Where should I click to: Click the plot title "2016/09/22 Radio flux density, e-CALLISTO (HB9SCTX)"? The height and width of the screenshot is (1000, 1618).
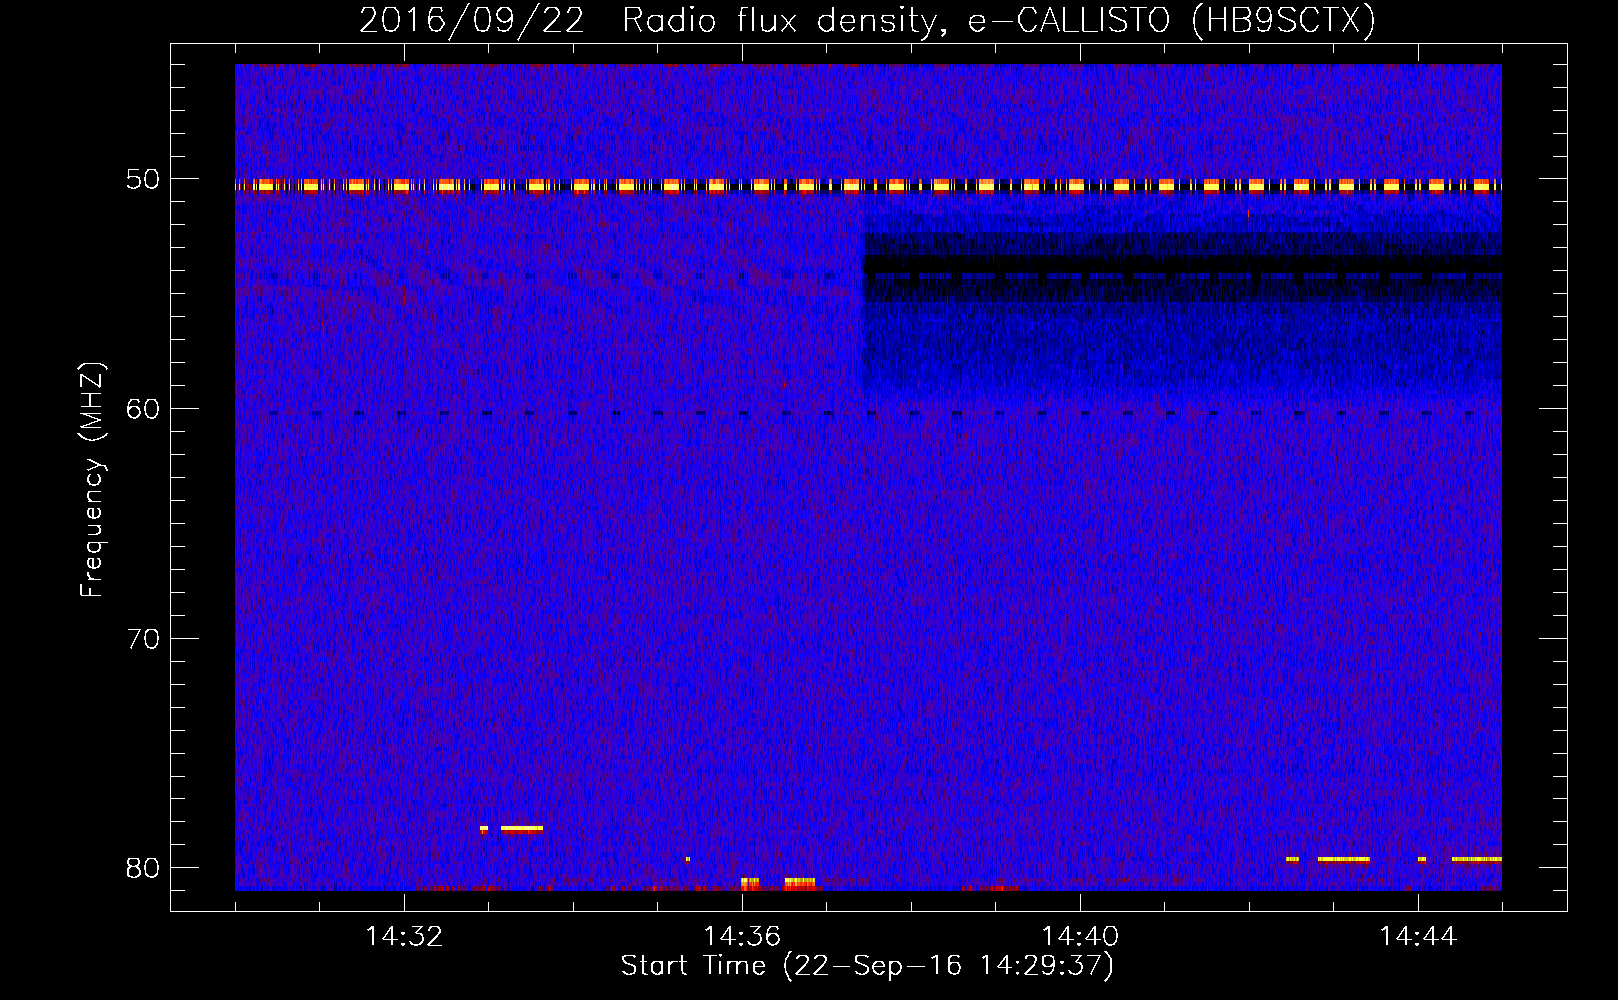[867, 20]
